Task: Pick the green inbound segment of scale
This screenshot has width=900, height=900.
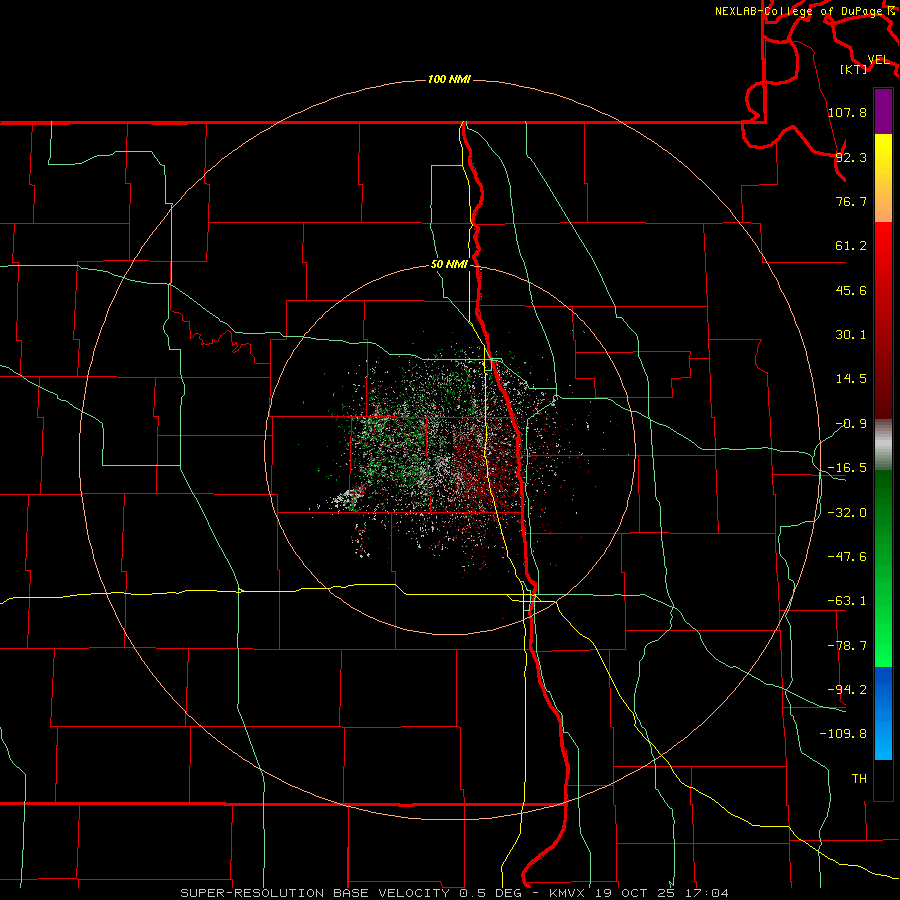Action: (x=883, y=568)
